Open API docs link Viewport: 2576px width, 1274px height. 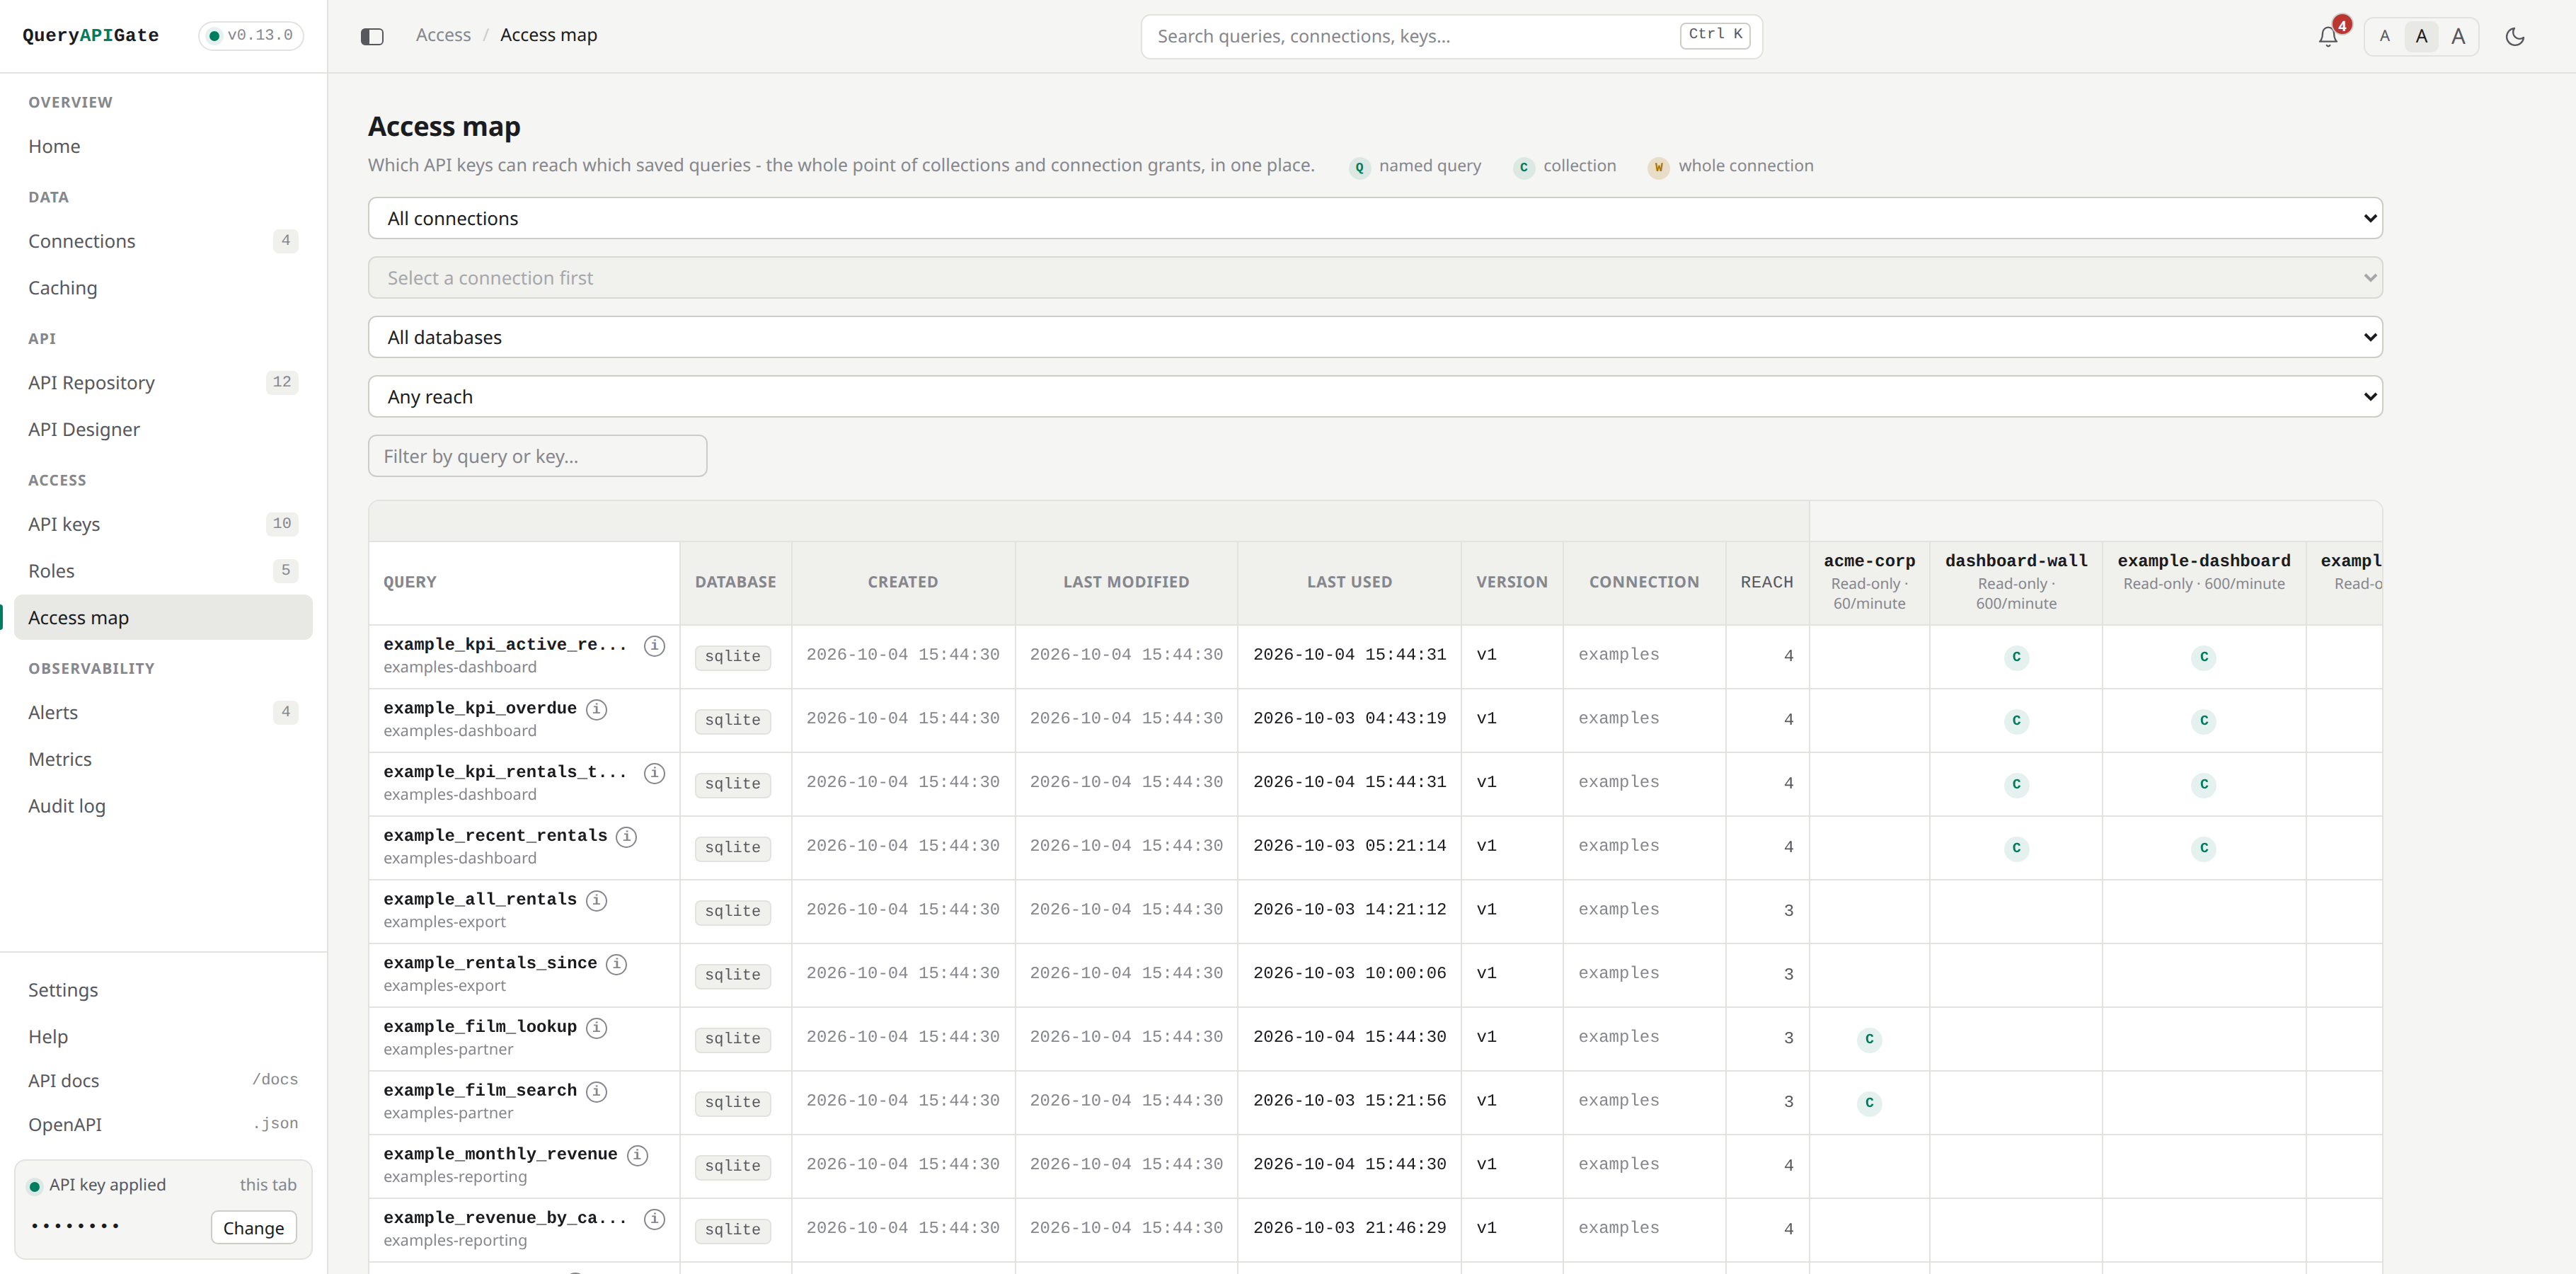(x=163, y=1081)
